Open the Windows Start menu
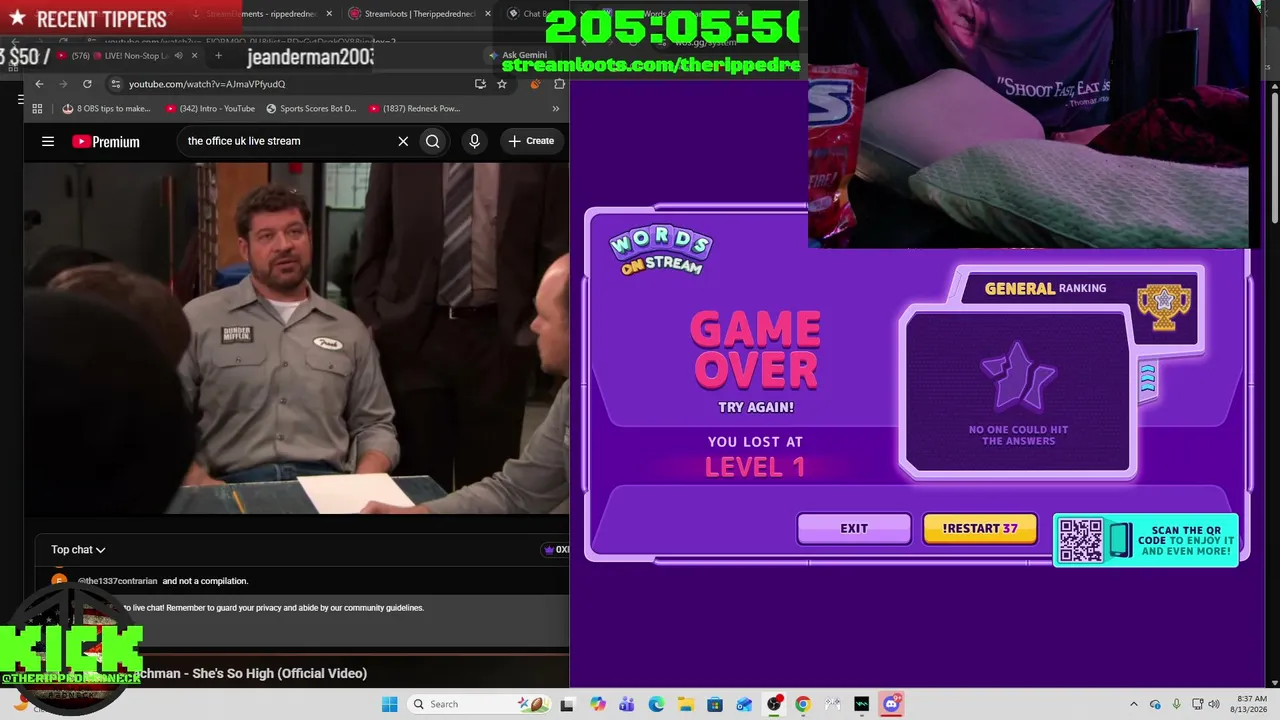Screen dimensions: 1280x720 (x=389, y=704)
